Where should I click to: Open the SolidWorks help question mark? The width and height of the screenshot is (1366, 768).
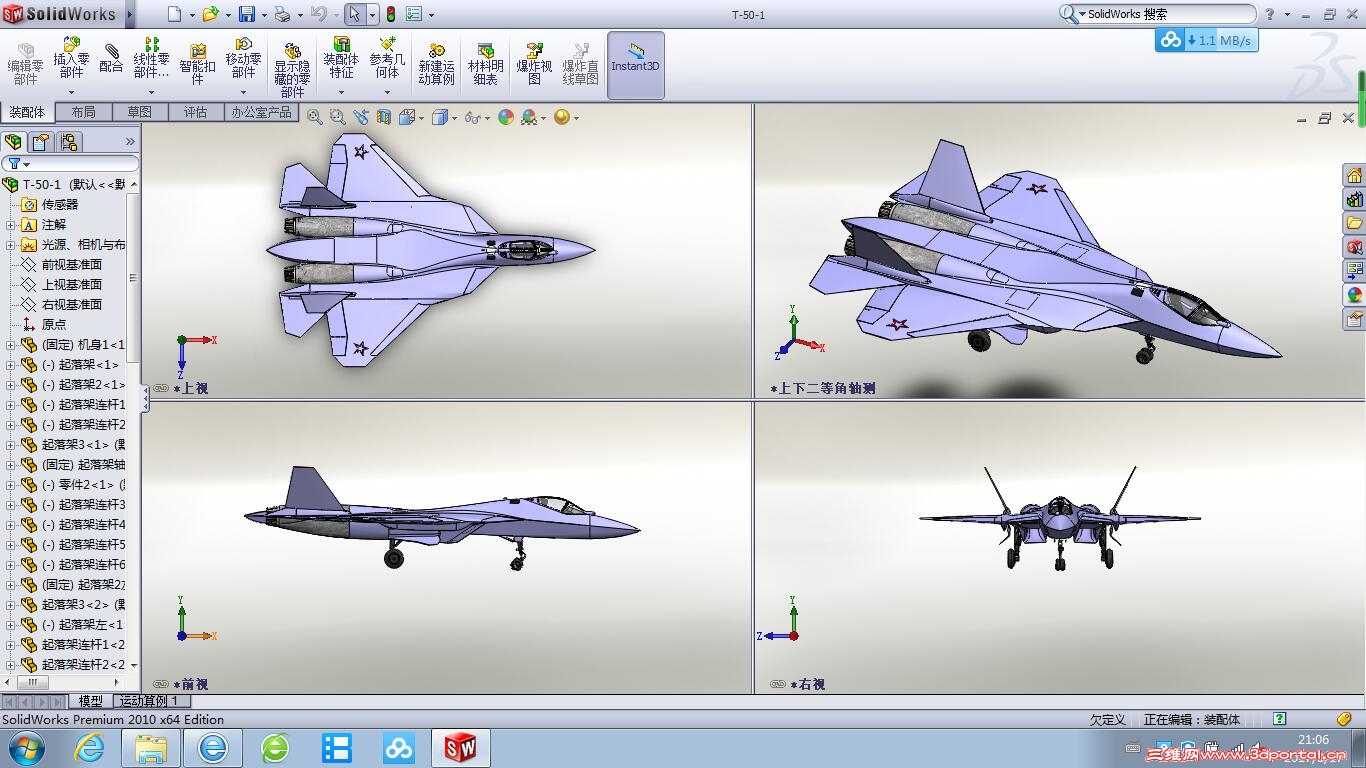tap(1270, 14)
